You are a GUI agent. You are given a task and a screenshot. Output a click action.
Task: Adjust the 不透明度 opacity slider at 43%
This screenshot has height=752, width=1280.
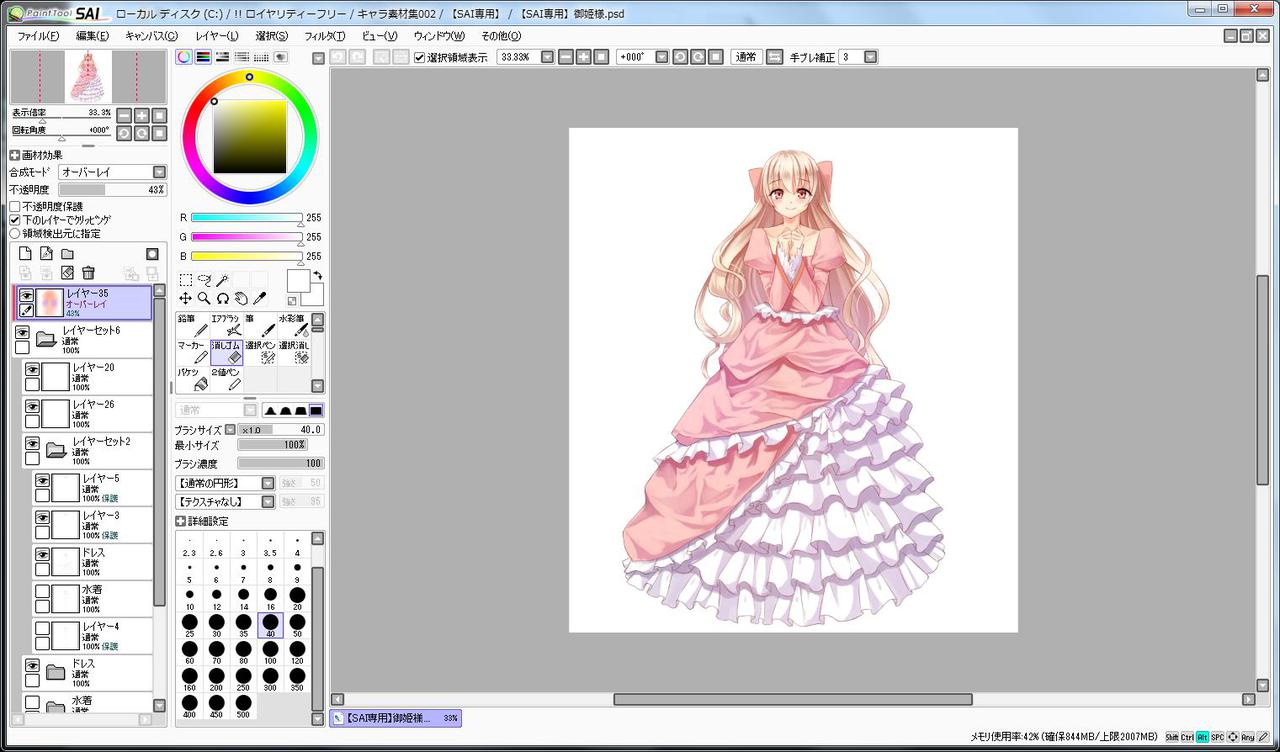point(112,189)
